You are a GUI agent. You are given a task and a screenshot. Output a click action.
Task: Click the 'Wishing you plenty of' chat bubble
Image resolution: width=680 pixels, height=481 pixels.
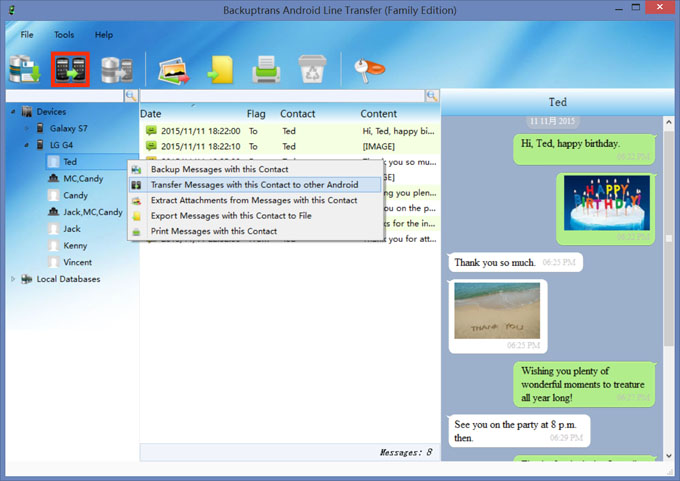pyautogui.click(x=584, y=384)
